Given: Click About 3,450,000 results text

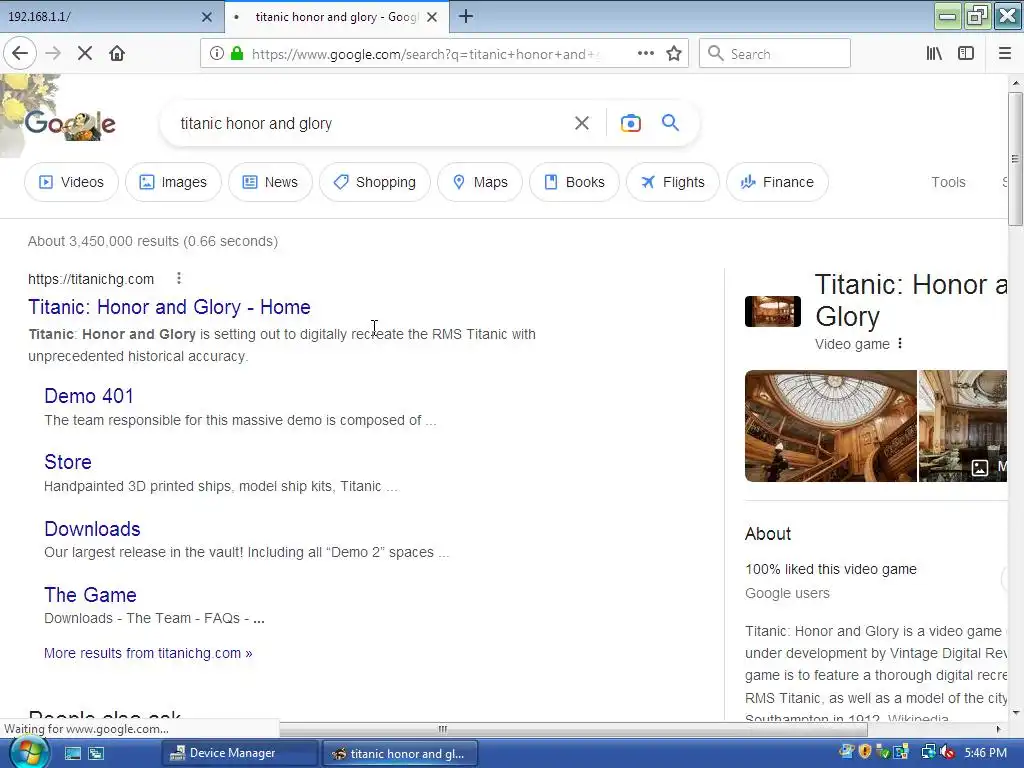Looking at the screenshot, I should click(x=153, y=241).
